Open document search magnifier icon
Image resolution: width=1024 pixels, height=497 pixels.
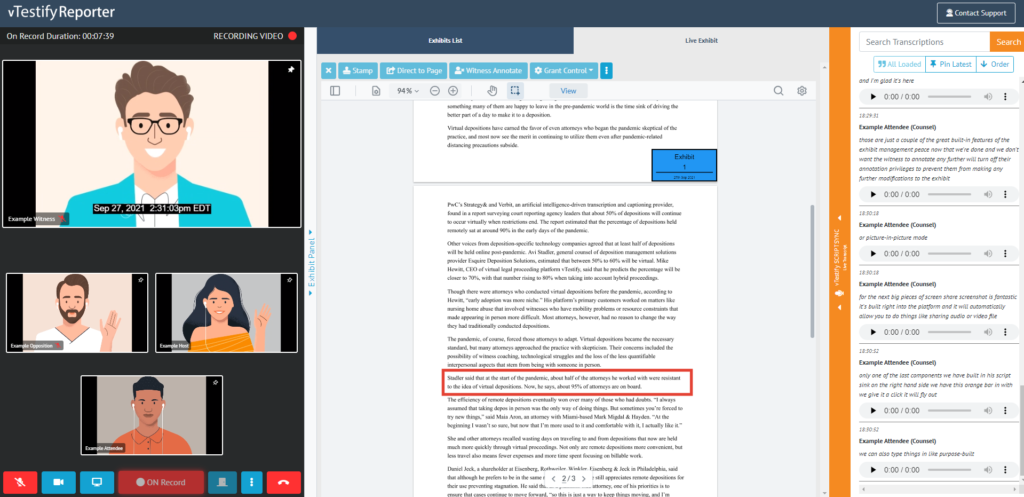coord(778,91)
